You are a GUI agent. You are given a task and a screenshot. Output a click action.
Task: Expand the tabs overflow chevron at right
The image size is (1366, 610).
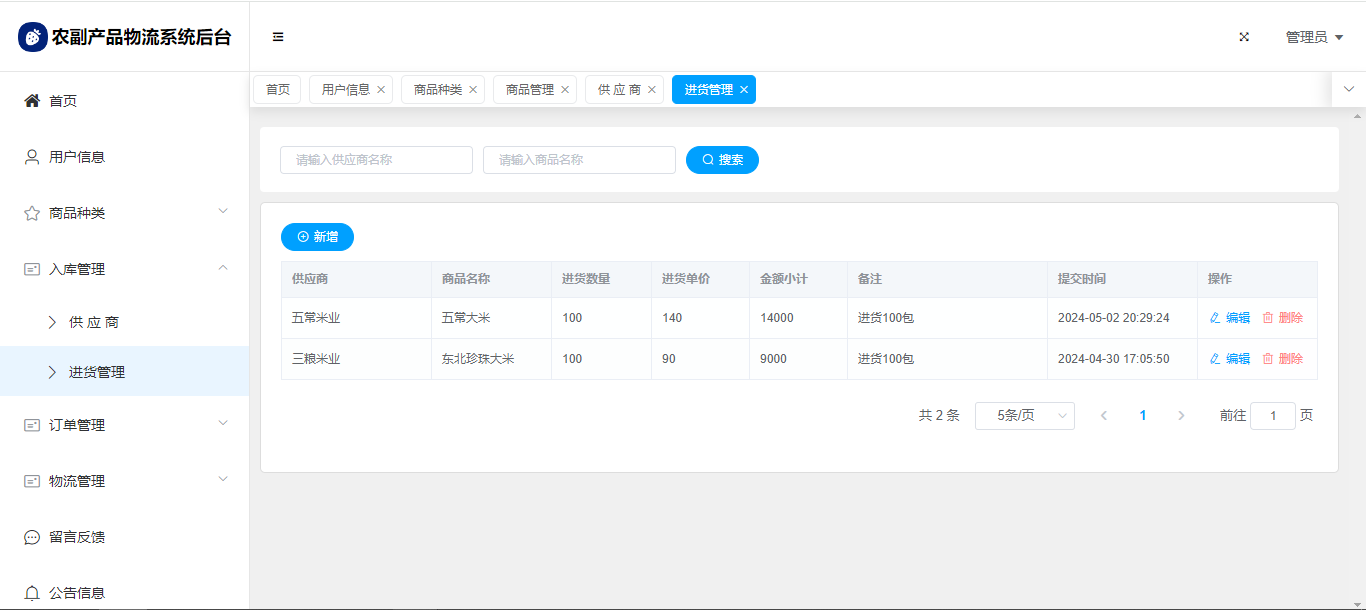(1348, 89)
